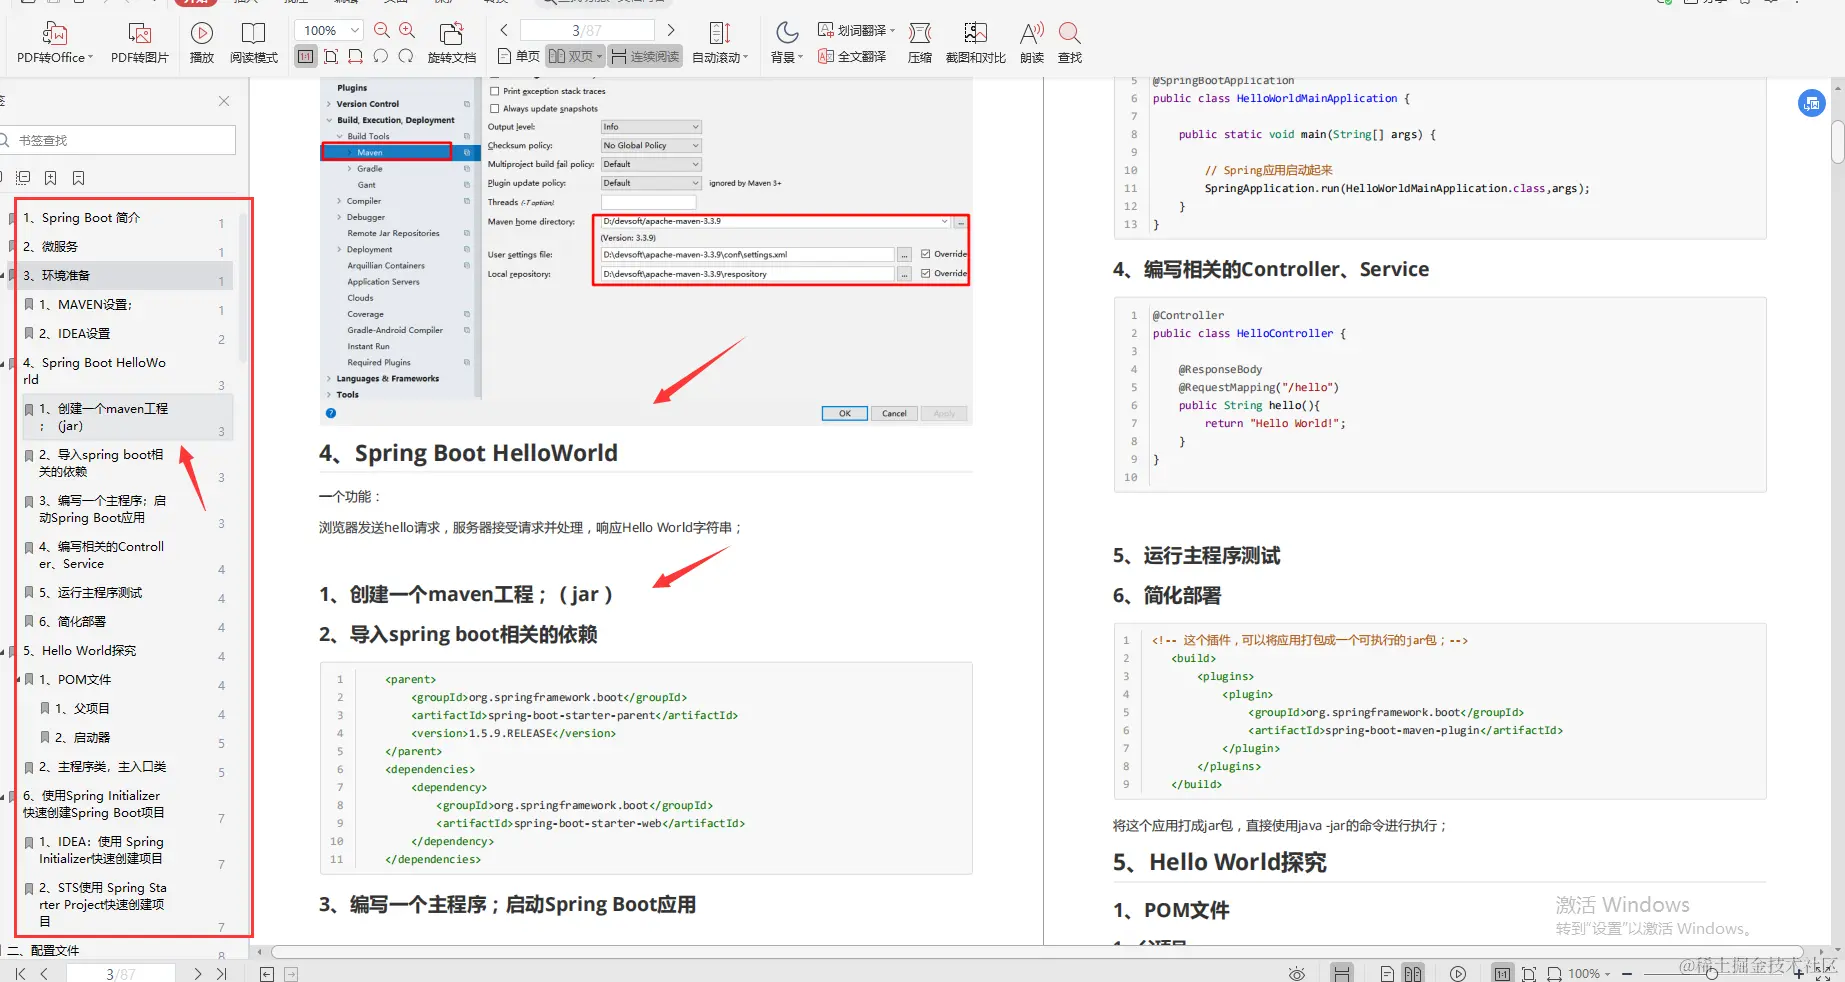This screenshot has width=1845, height=982.
Task: Close the bookmarks side panel
Action: tap(224, 101)
